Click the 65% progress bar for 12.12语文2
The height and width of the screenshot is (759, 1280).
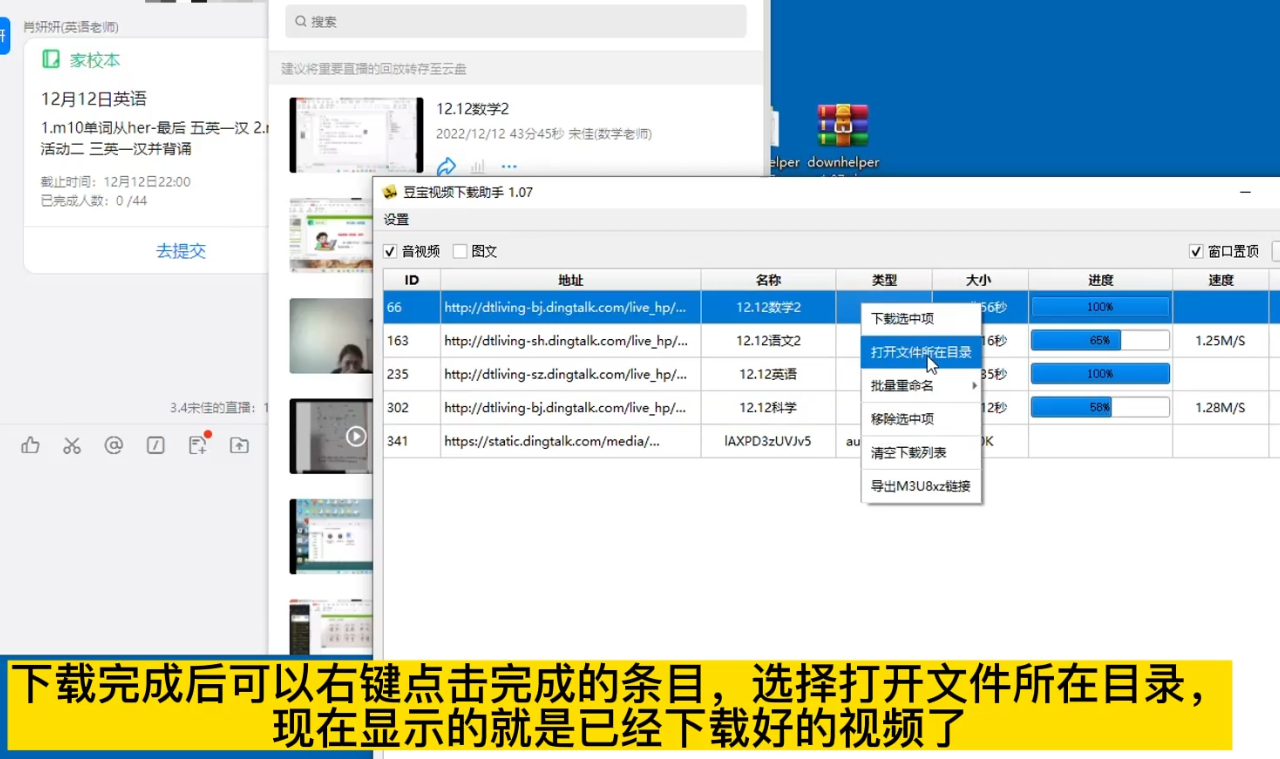[x=1100, y=340]
